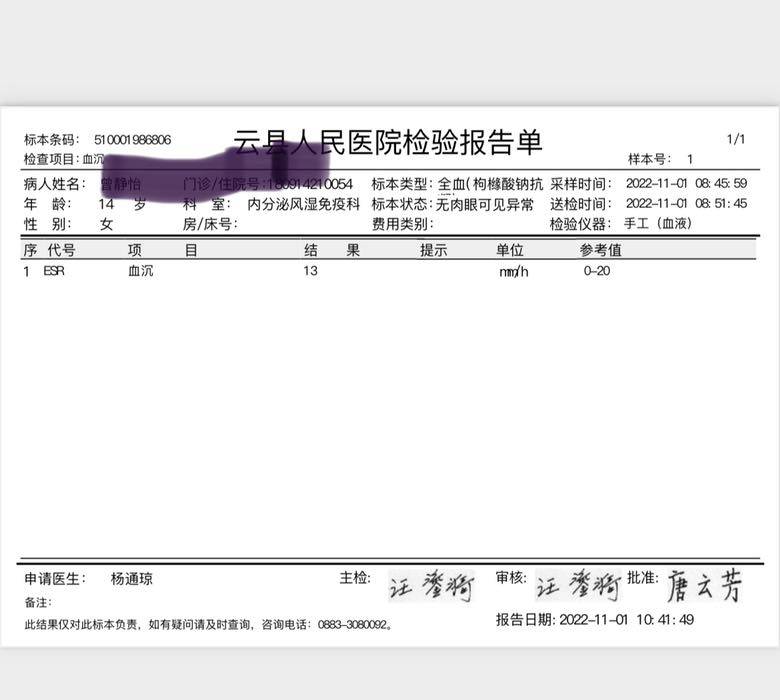Click the unit mm/h
780x700 pixels.
pyautogui.click(x=514, y=272)
